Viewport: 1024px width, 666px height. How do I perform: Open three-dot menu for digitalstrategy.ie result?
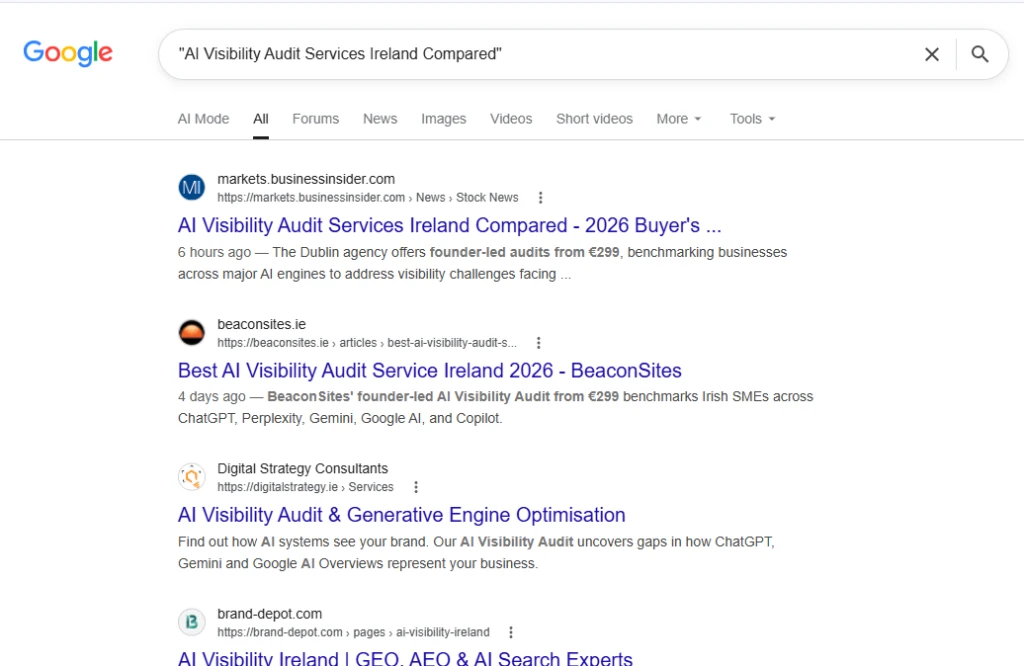pos(416,487)
